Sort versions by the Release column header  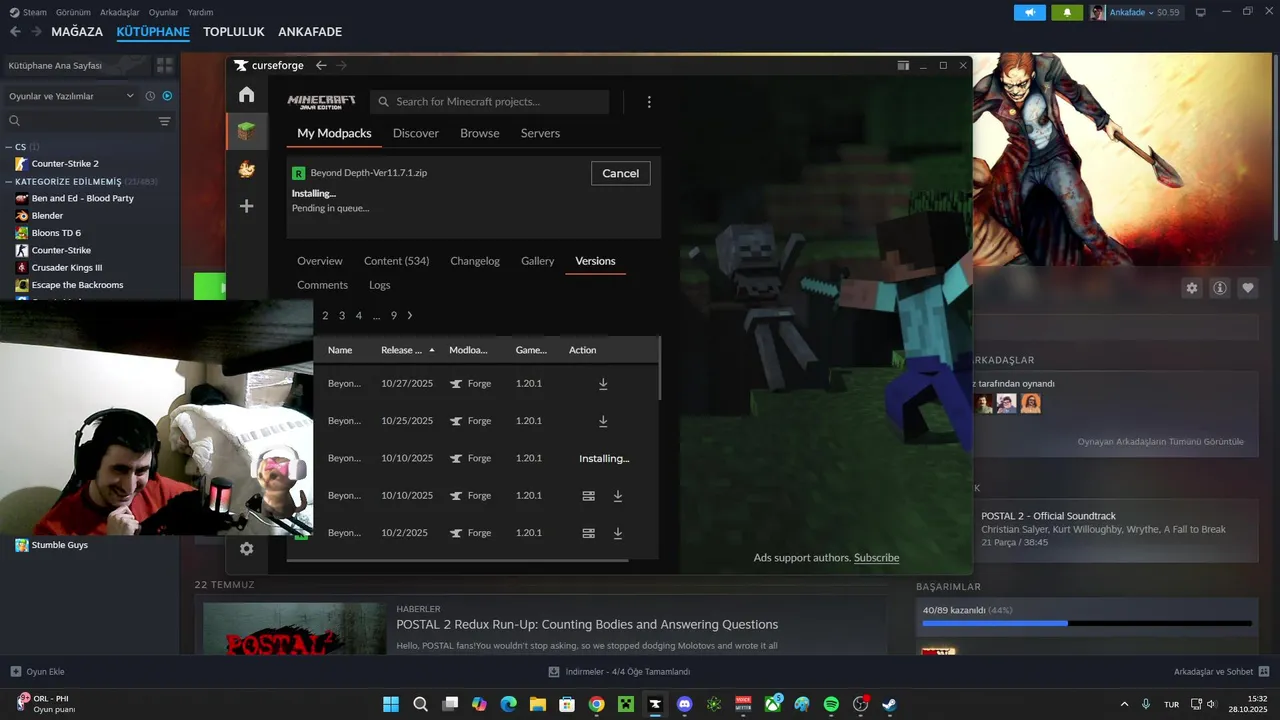(408, 350)
